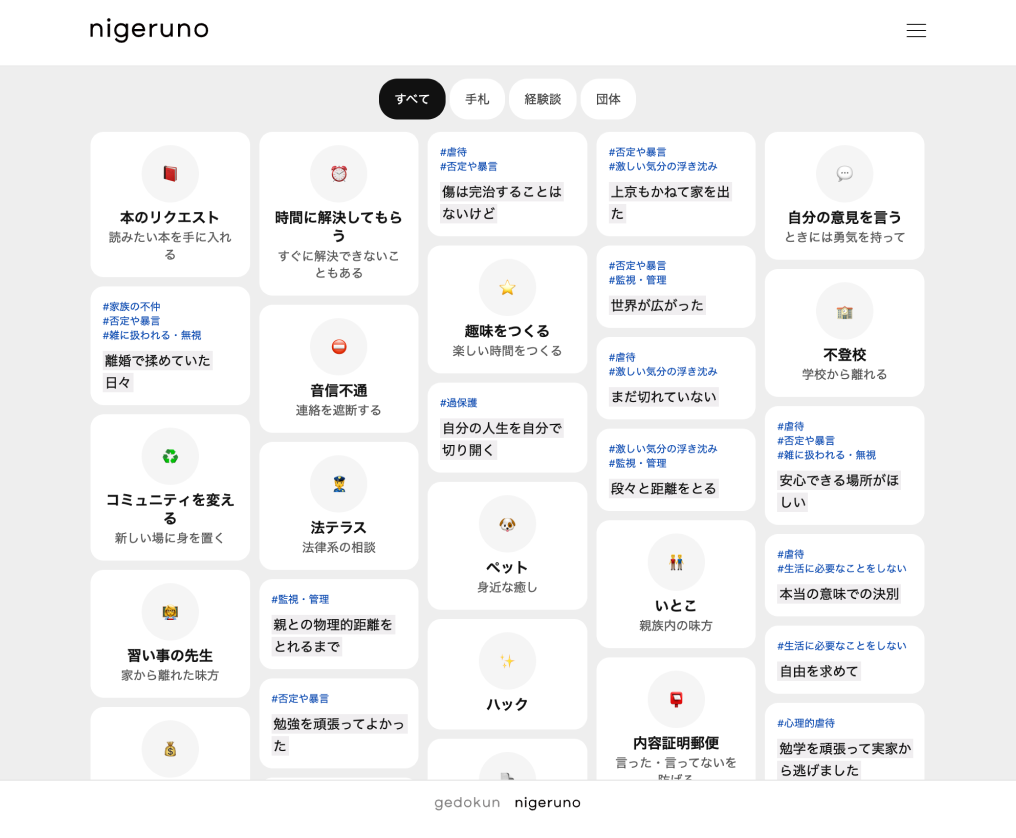Image resolution: width=1016 pixels, height=838 pixels.
Task: Open the 不登校 card
Action: click(844, 333)
